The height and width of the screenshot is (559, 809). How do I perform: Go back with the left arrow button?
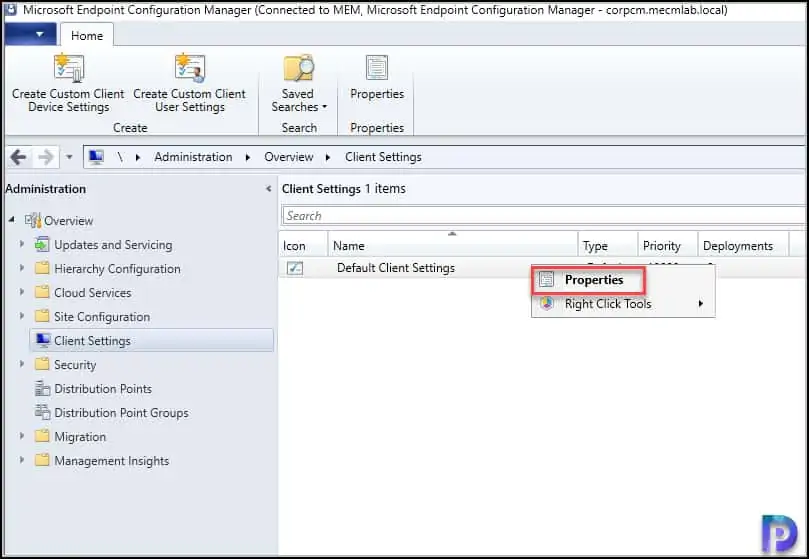pyautogui.click(x=19, y=157)
